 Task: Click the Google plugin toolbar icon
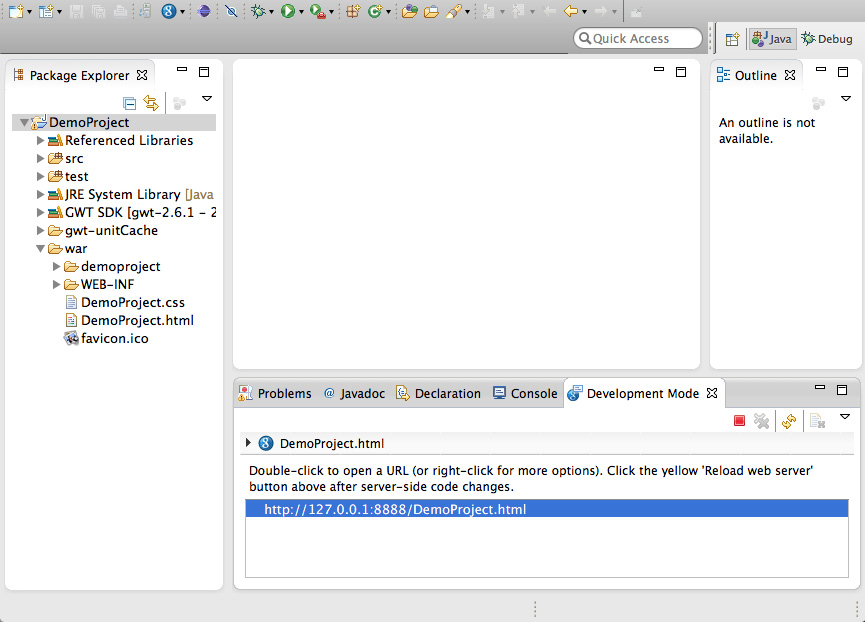[168, 10]
